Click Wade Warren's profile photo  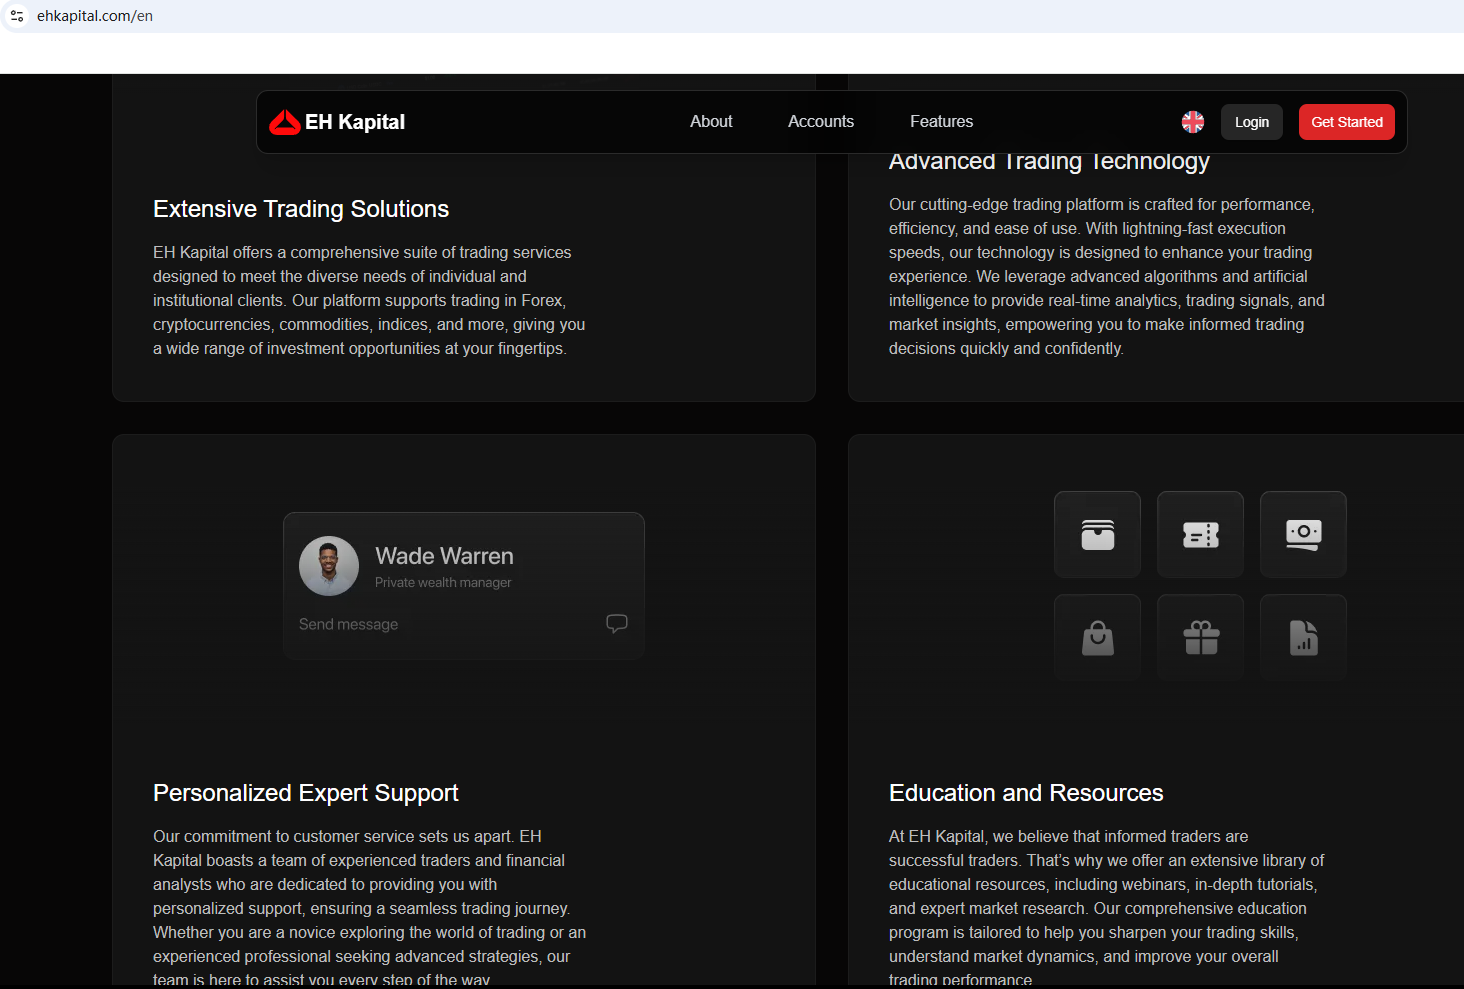[329, 566]
